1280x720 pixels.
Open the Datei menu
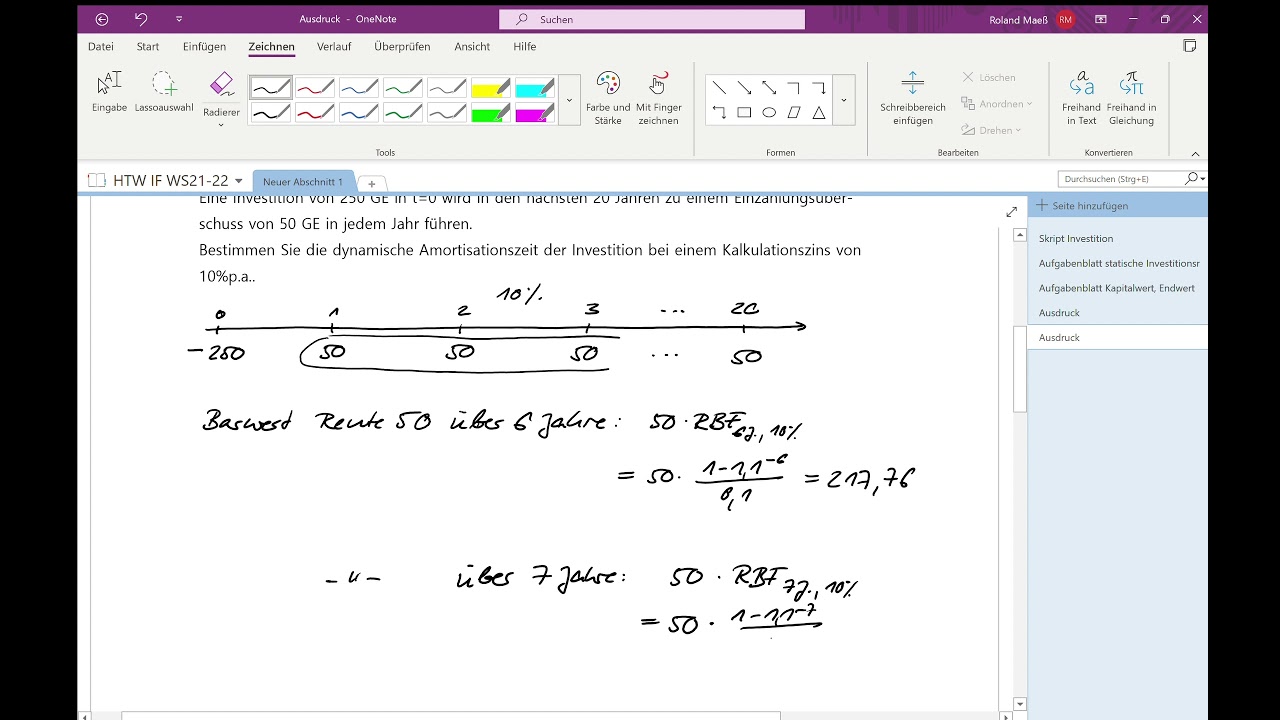[x=101, y=46]
